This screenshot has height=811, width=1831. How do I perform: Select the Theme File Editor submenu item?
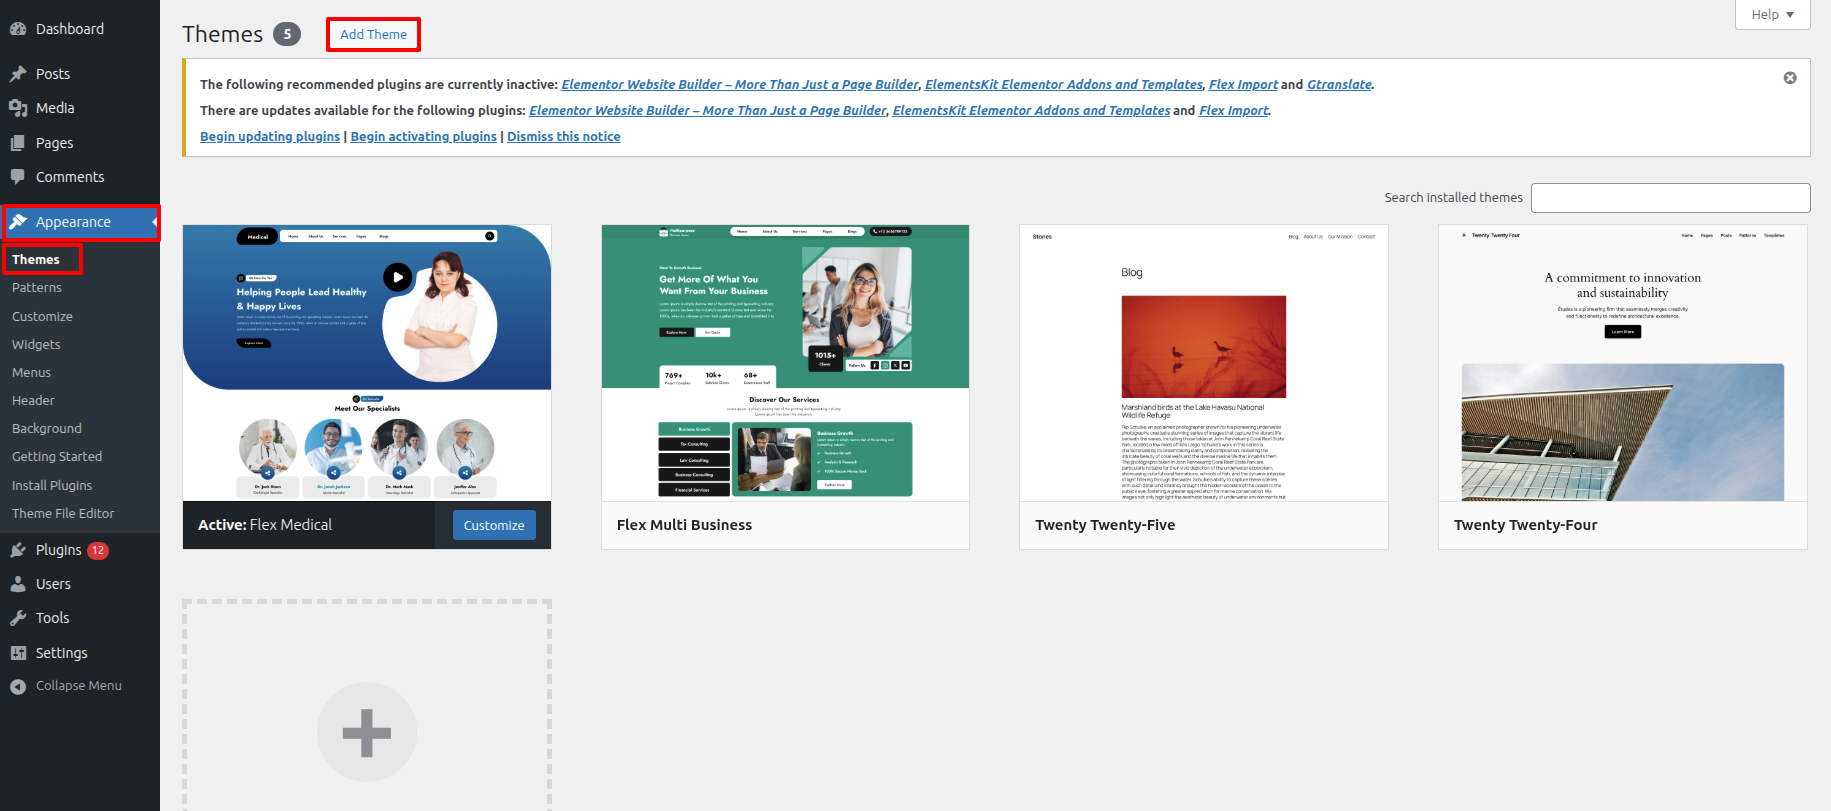[x=63, y=513]
